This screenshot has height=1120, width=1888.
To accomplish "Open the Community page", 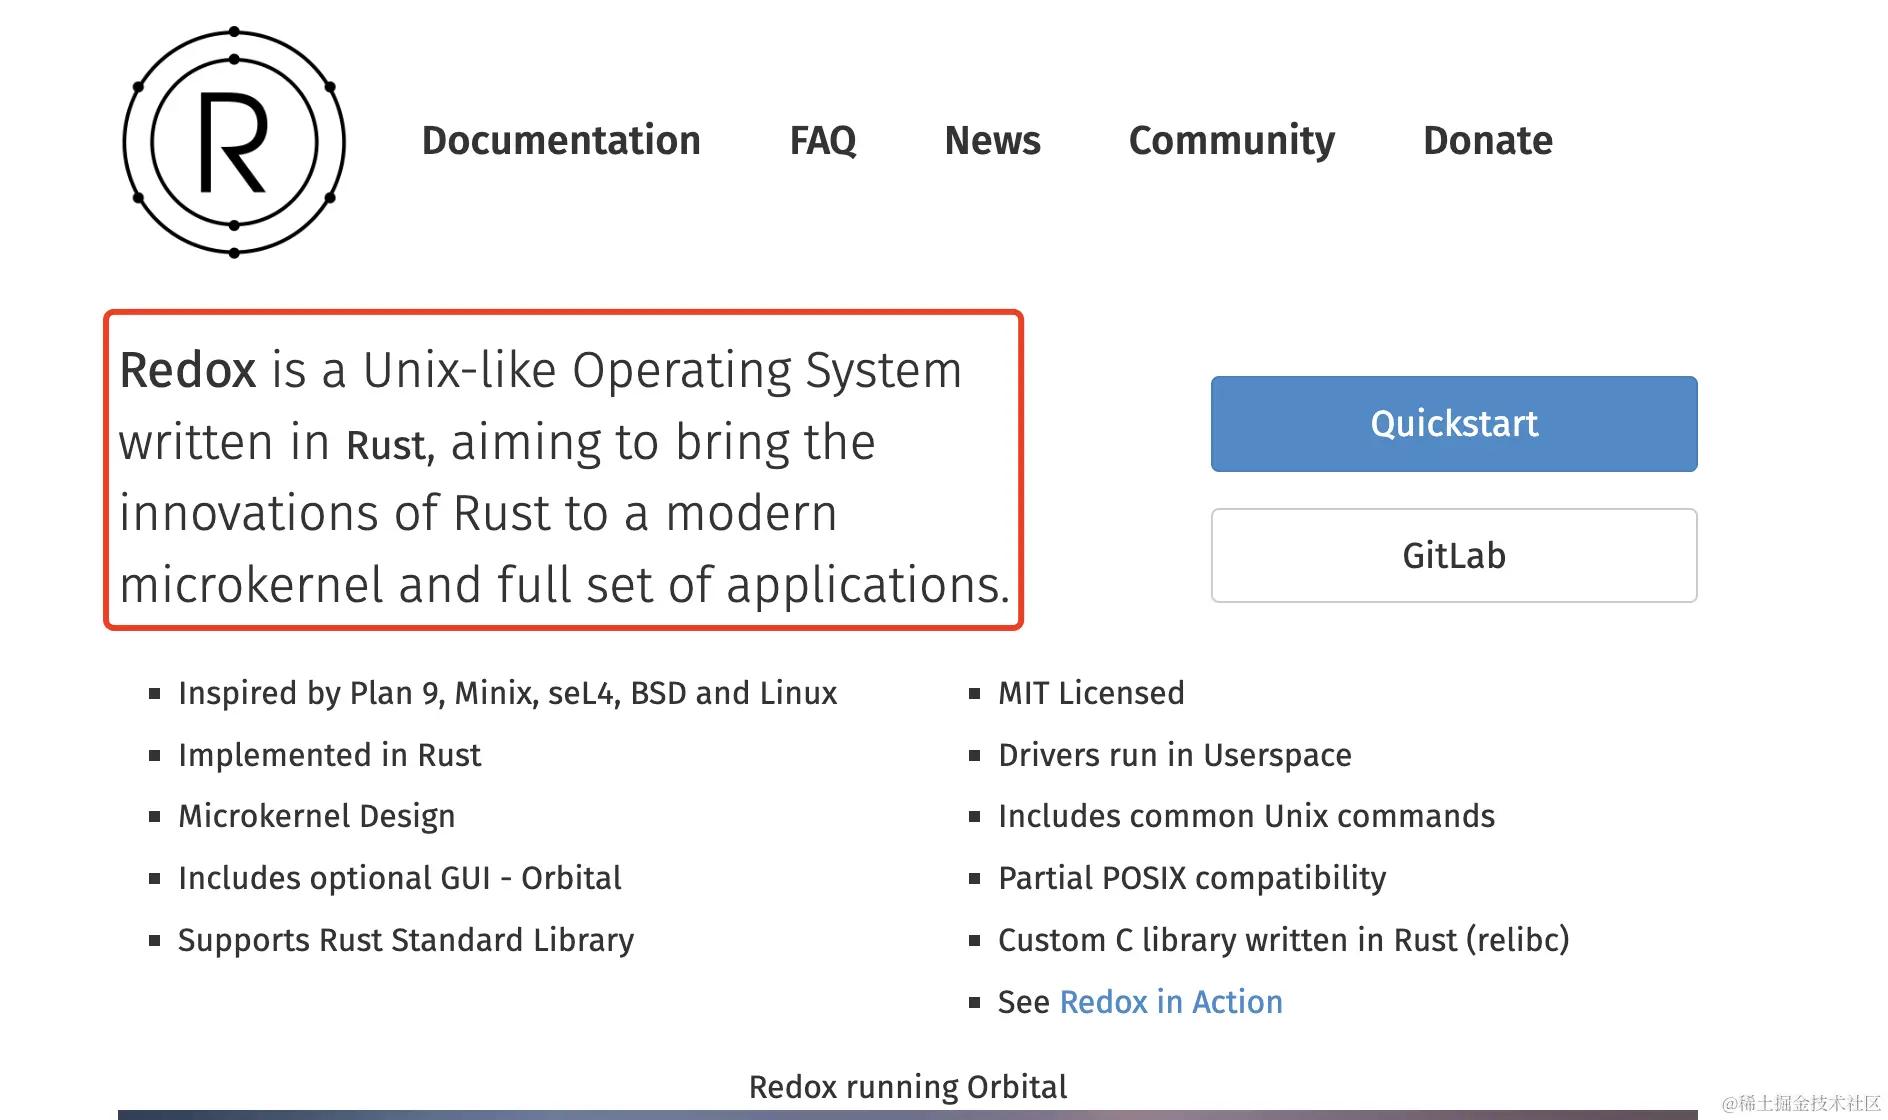I will (1232, 141).
